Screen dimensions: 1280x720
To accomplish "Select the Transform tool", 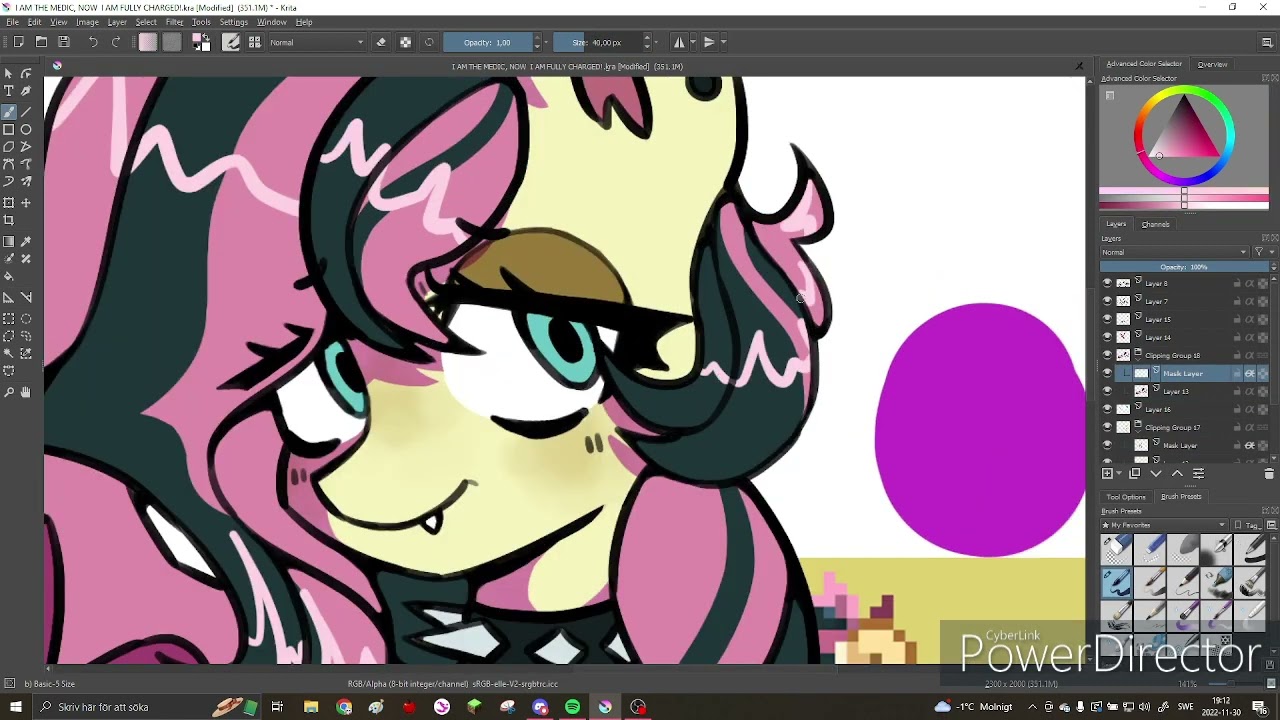I will tap(9, 203).
